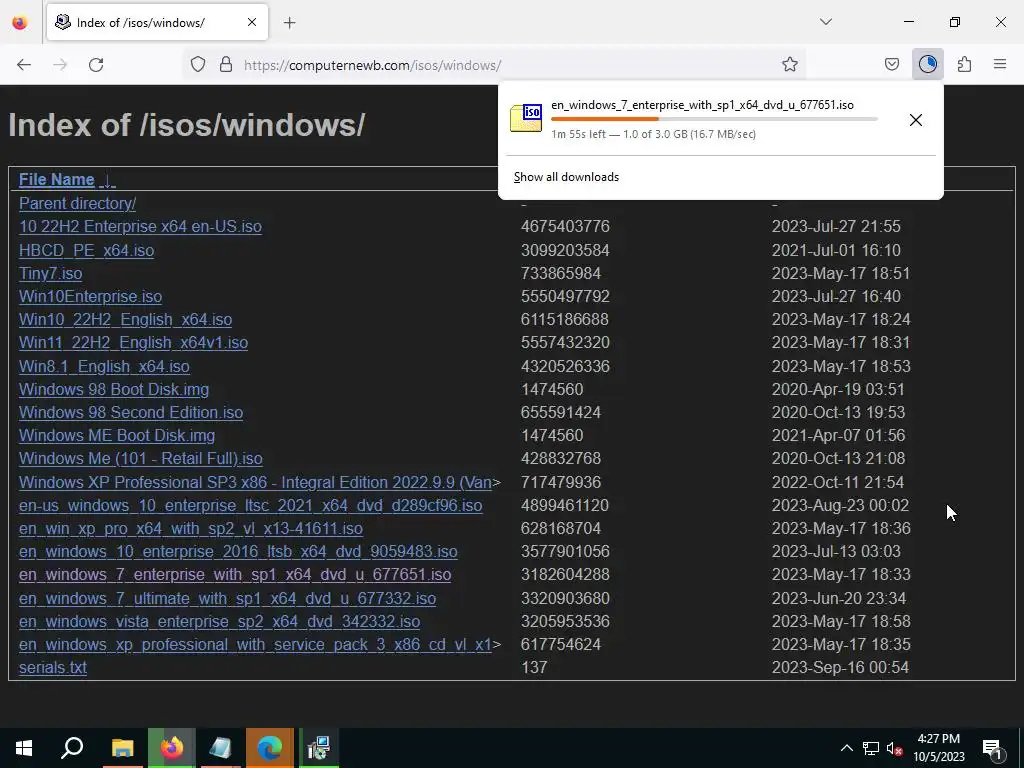Image resolution: width=1024 pixels, height=768 pixels.
Task: Download 10 22H2 Enterprise x64 en-US.iso
Action: [140, 227]
